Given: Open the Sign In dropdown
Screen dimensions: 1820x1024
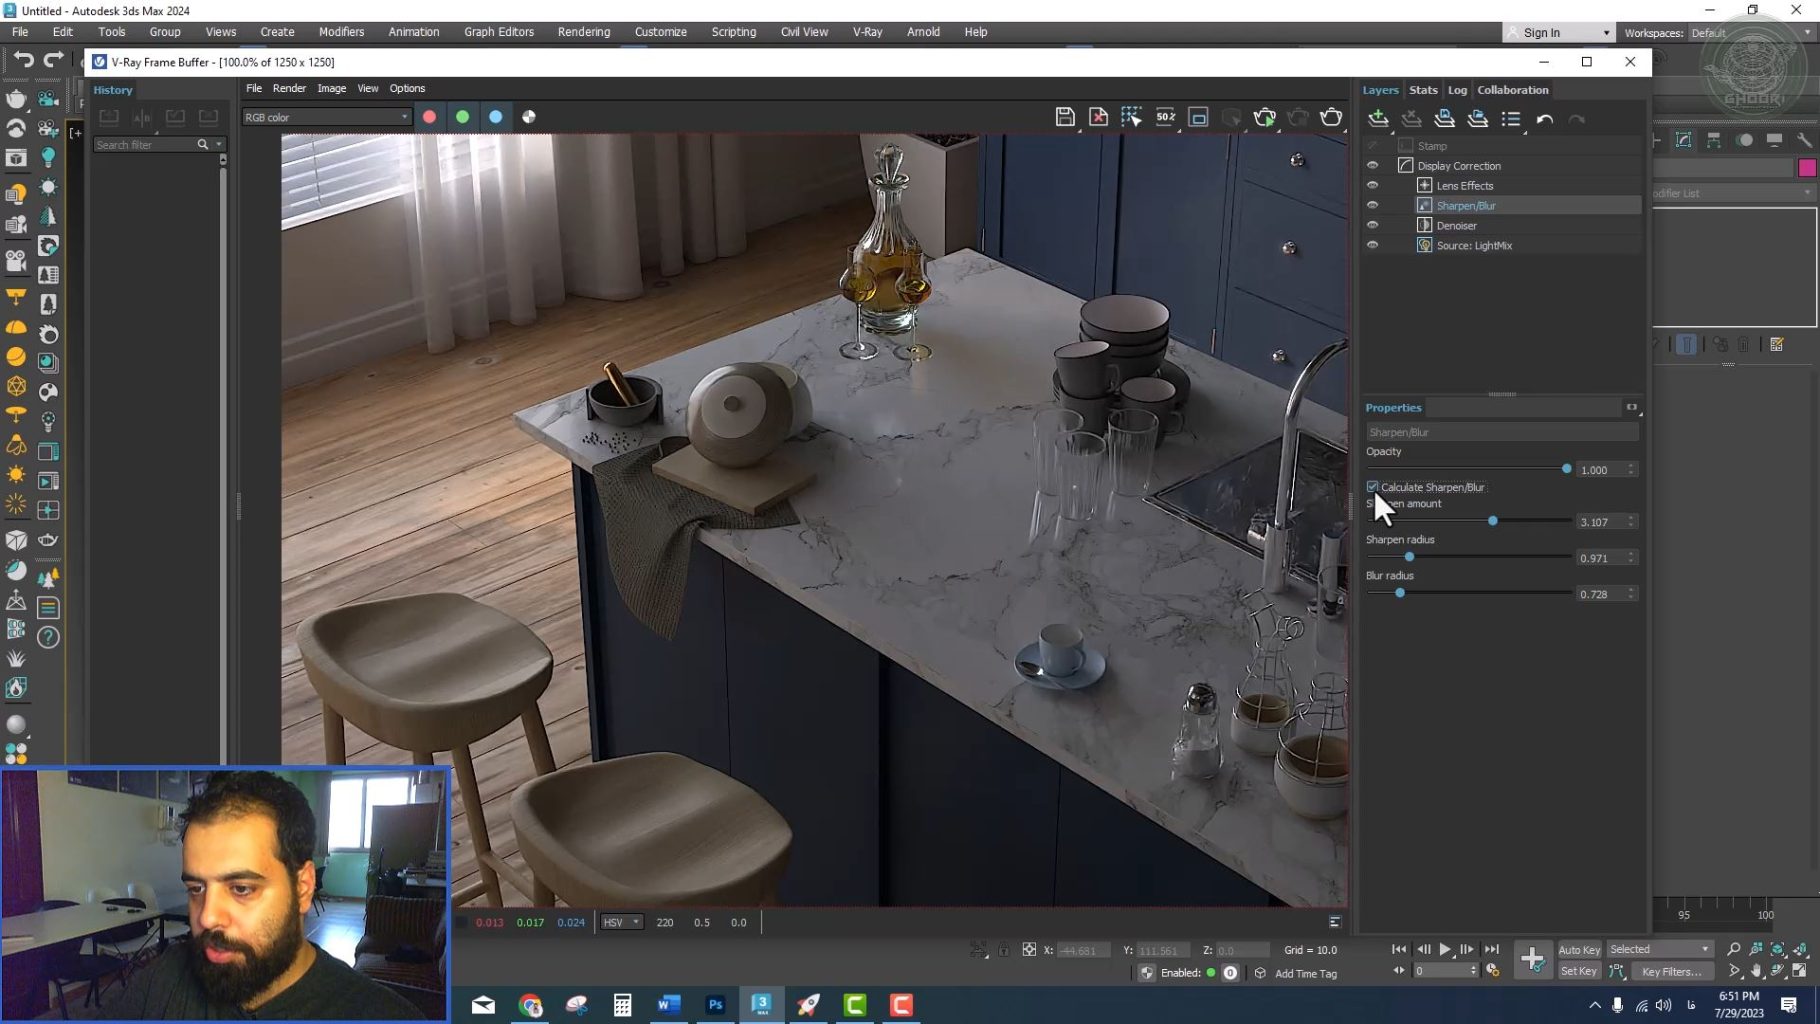Looking at the screenshot, I should coord(1558,32).
